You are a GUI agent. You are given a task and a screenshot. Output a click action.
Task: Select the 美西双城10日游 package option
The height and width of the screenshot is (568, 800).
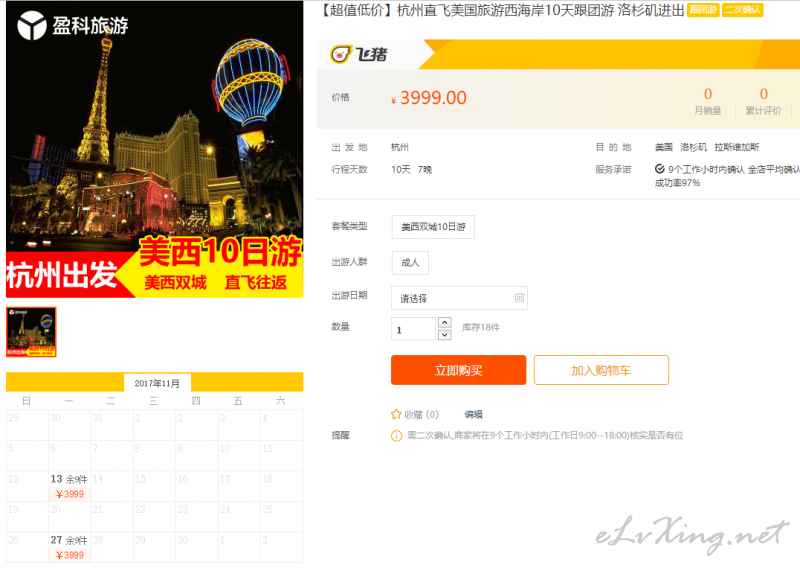point(433,227)
